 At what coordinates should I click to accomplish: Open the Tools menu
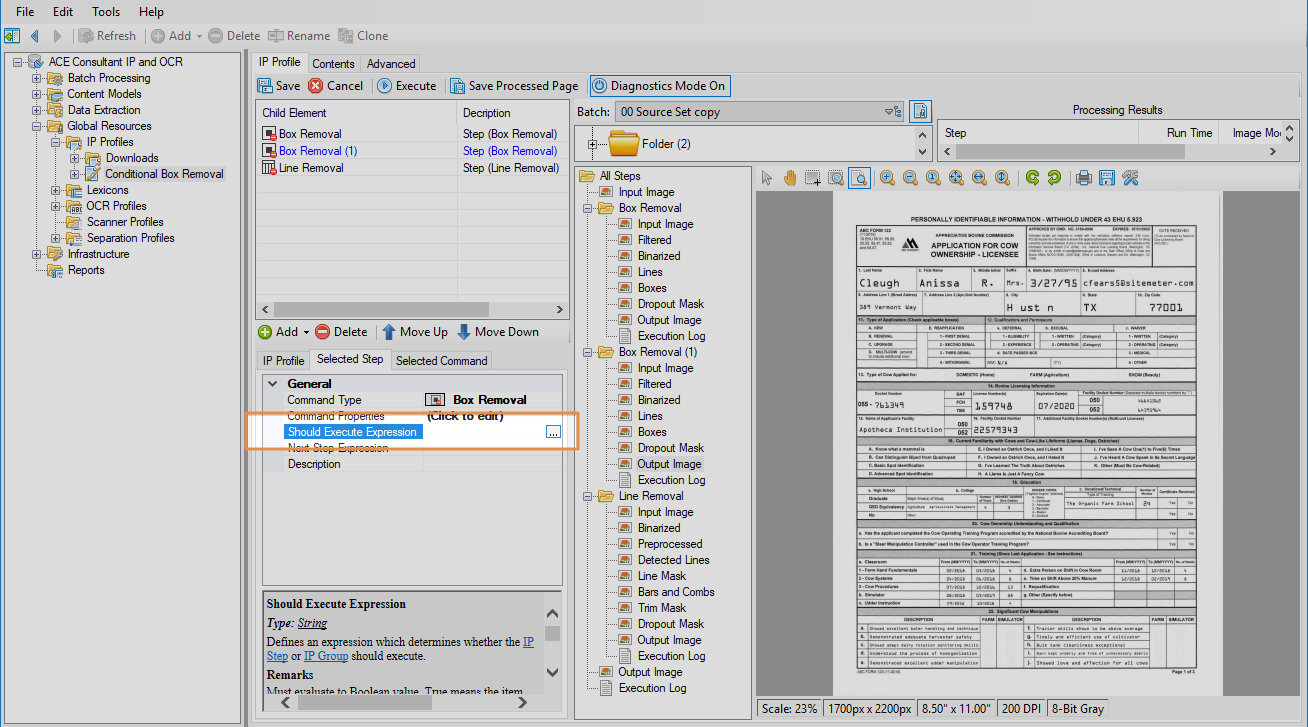point(106,12)
